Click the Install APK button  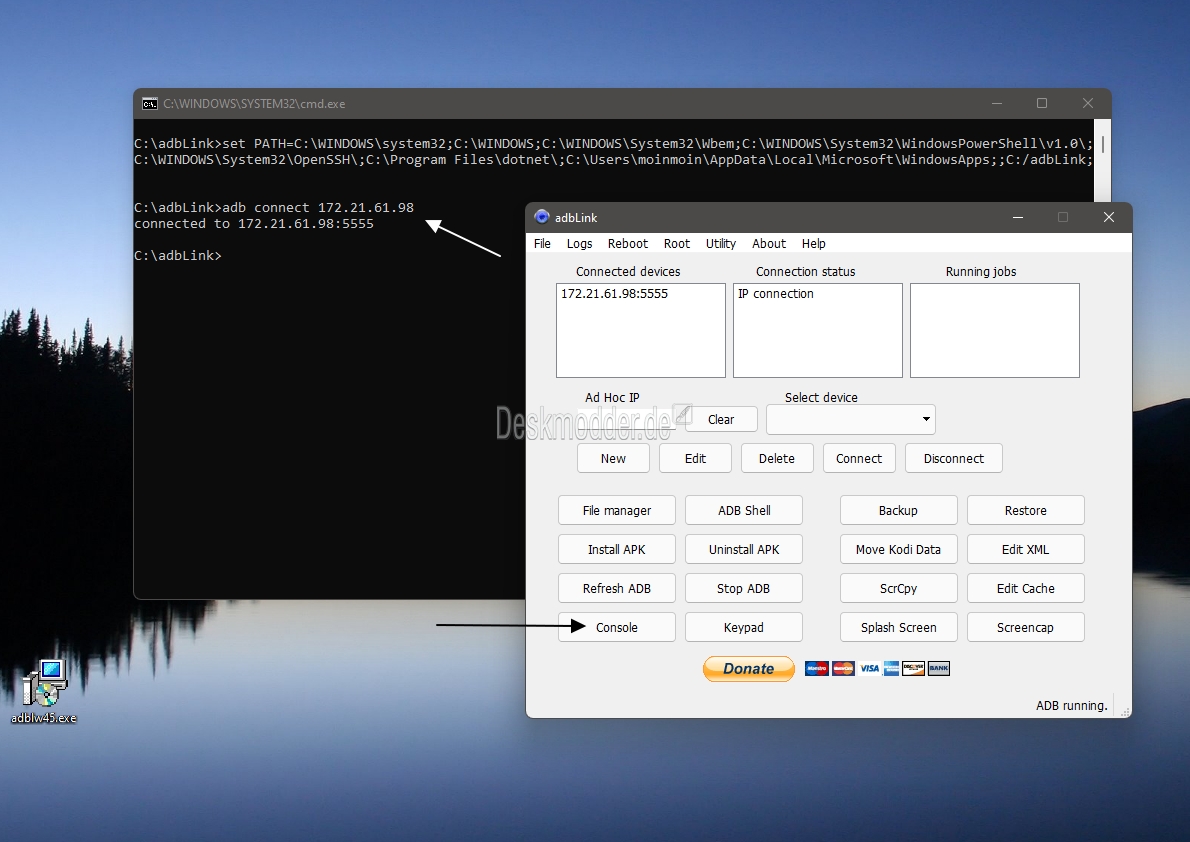pyautogui.click(x=617, y=549)
